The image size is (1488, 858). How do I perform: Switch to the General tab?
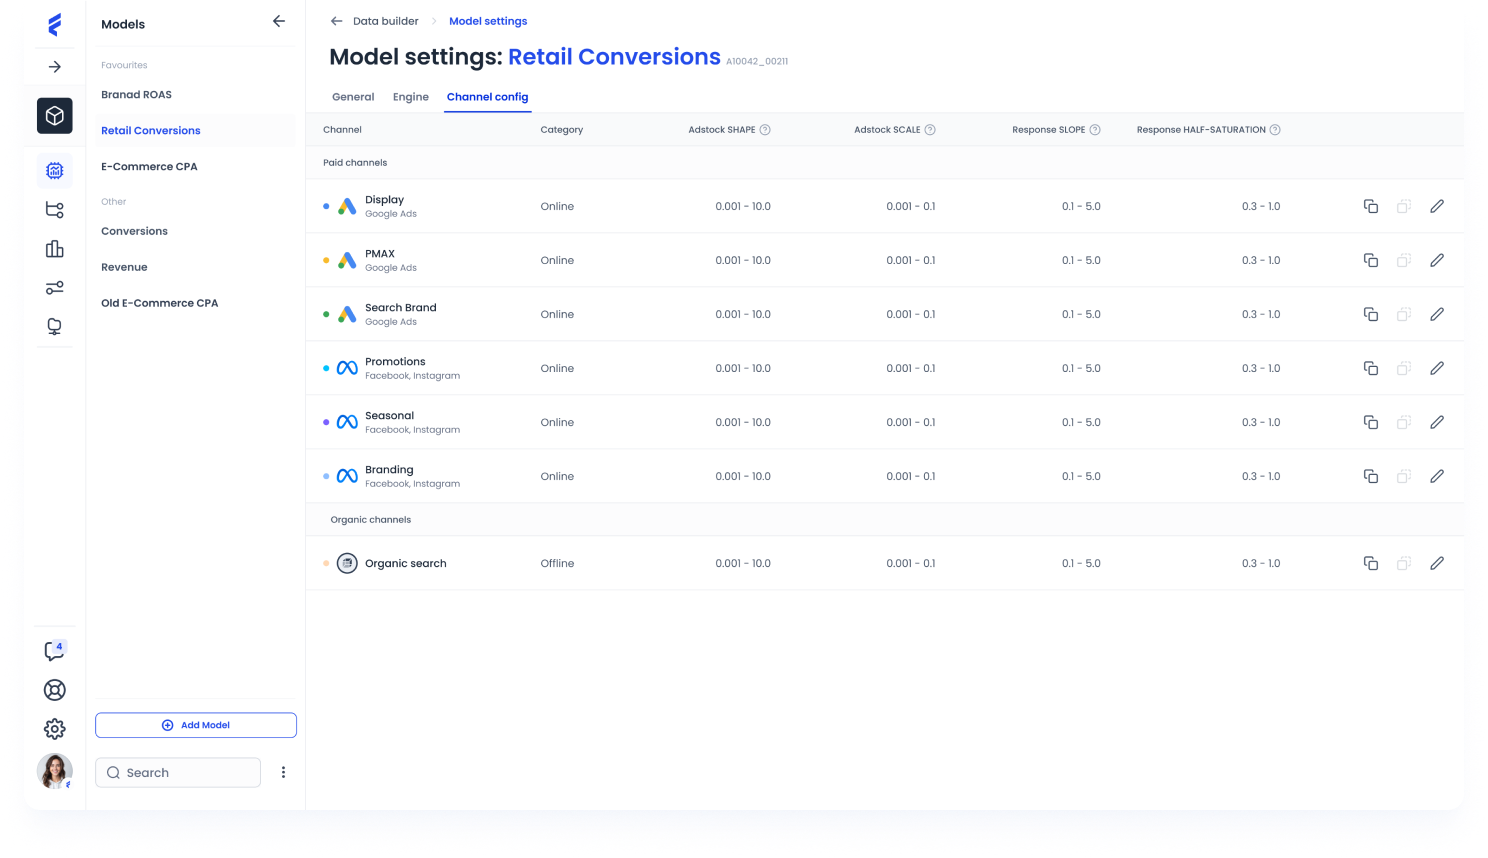[x=353, y=97]
